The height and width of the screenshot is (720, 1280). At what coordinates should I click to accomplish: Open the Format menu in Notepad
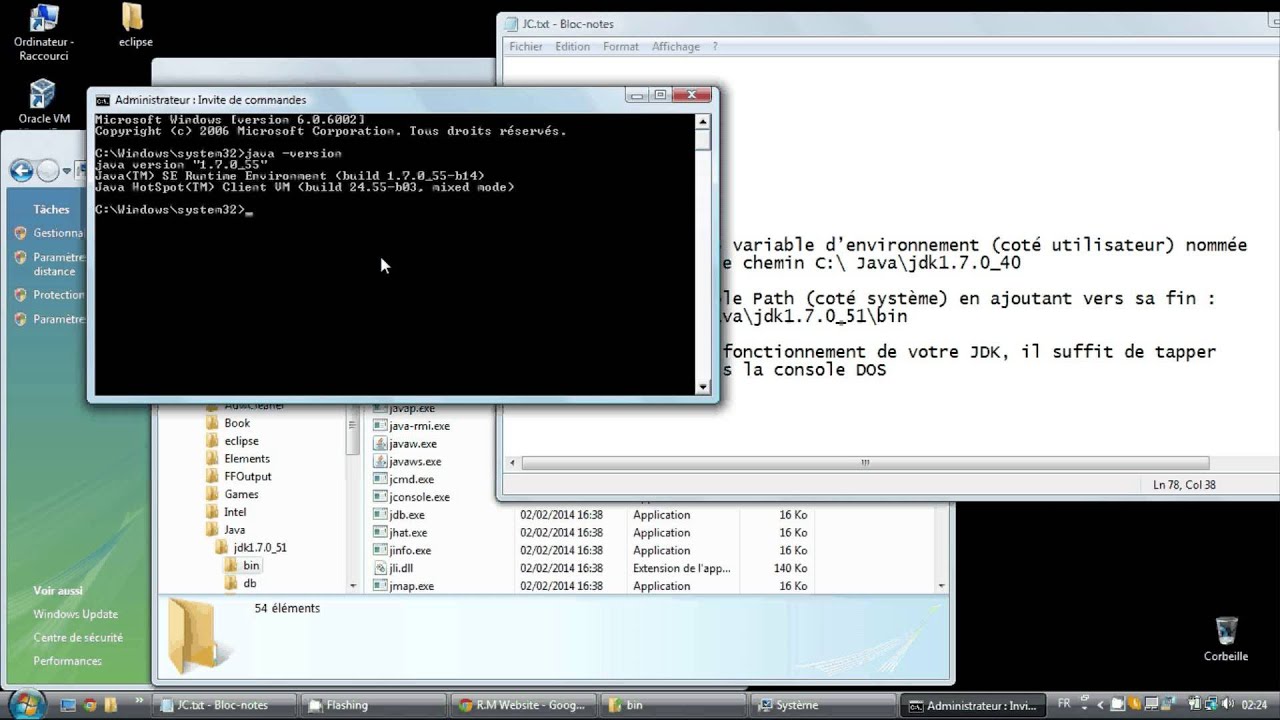point(621,46)
